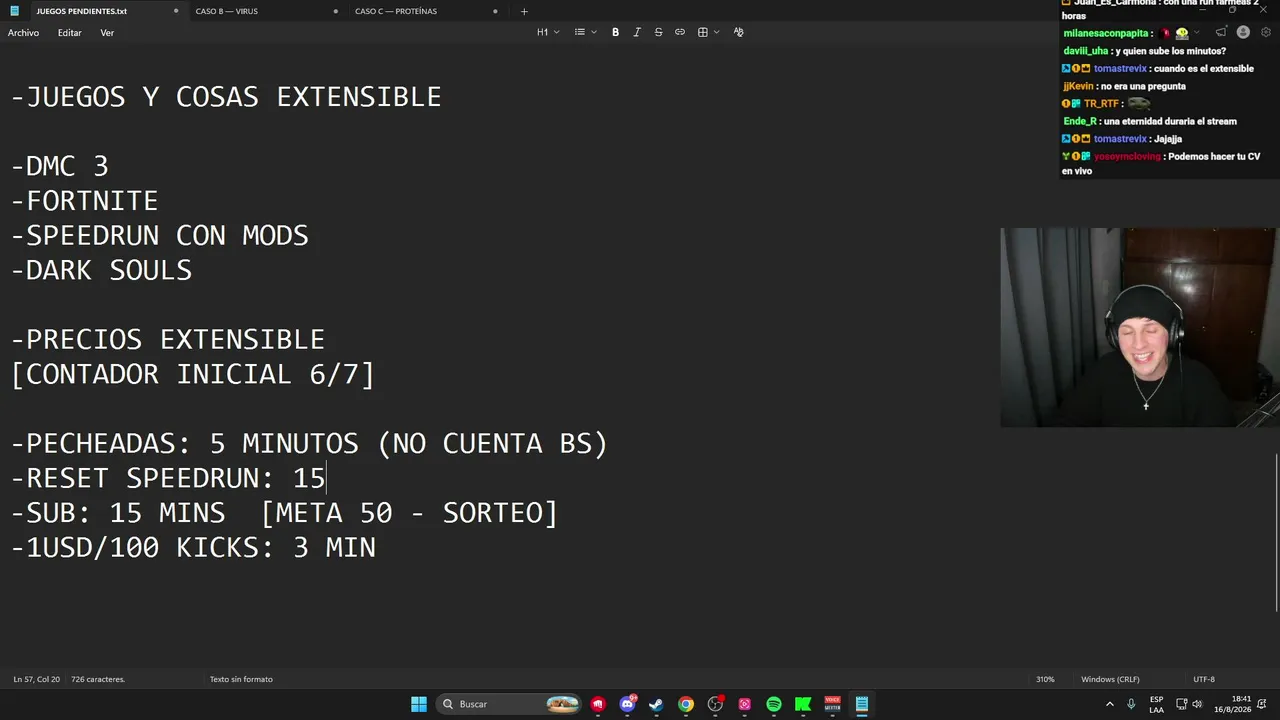1280x720 pixels.
Task: Click the "Texto sin formato" status text
Action: click(241, 679)
